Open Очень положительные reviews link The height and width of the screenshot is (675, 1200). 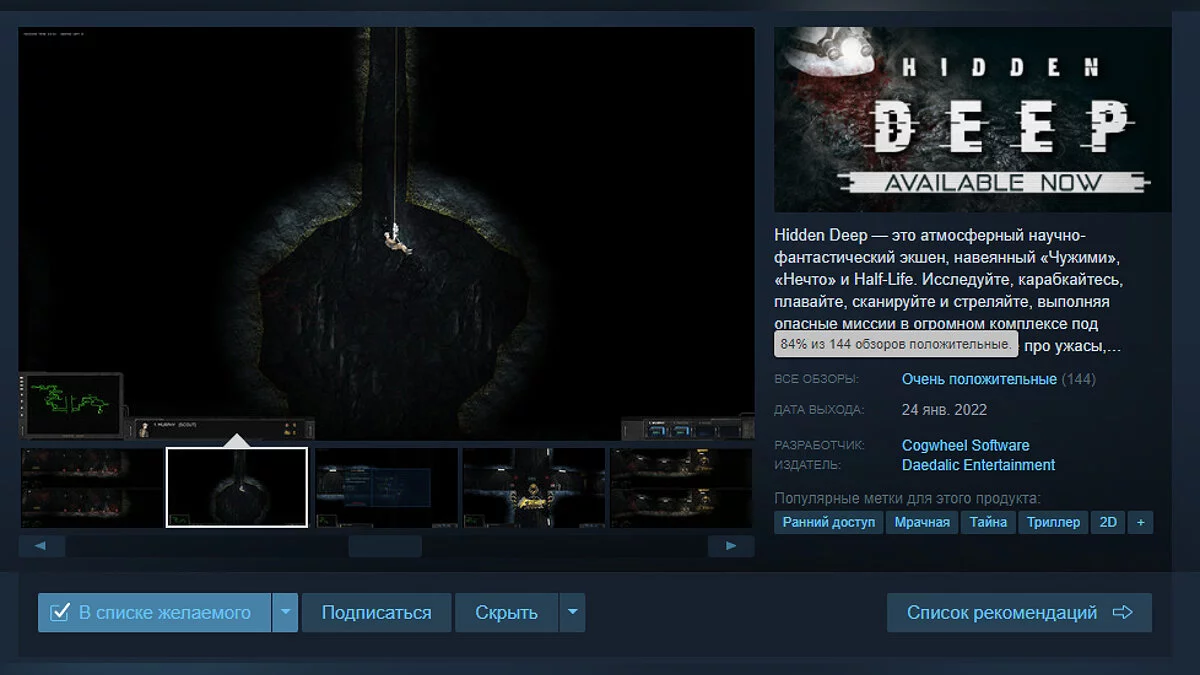pos(979,379)
